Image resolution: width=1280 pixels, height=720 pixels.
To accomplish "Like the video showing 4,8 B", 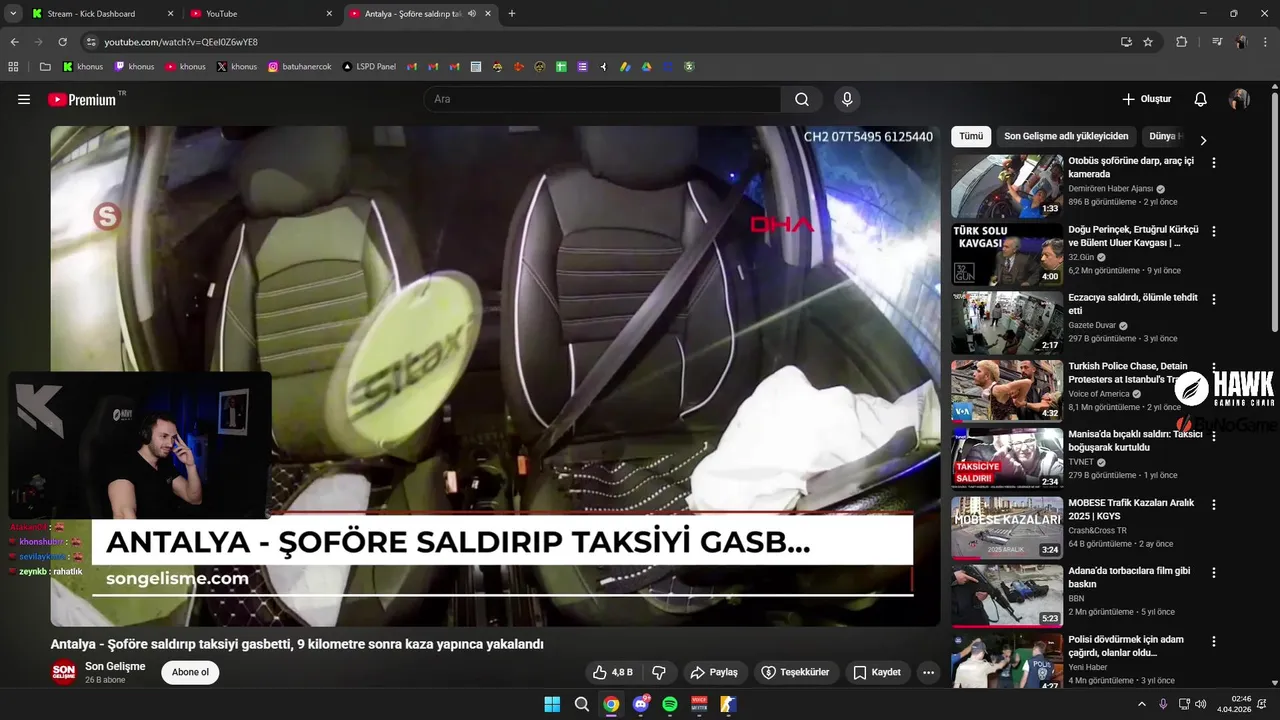I will click(x=613, y=672).
